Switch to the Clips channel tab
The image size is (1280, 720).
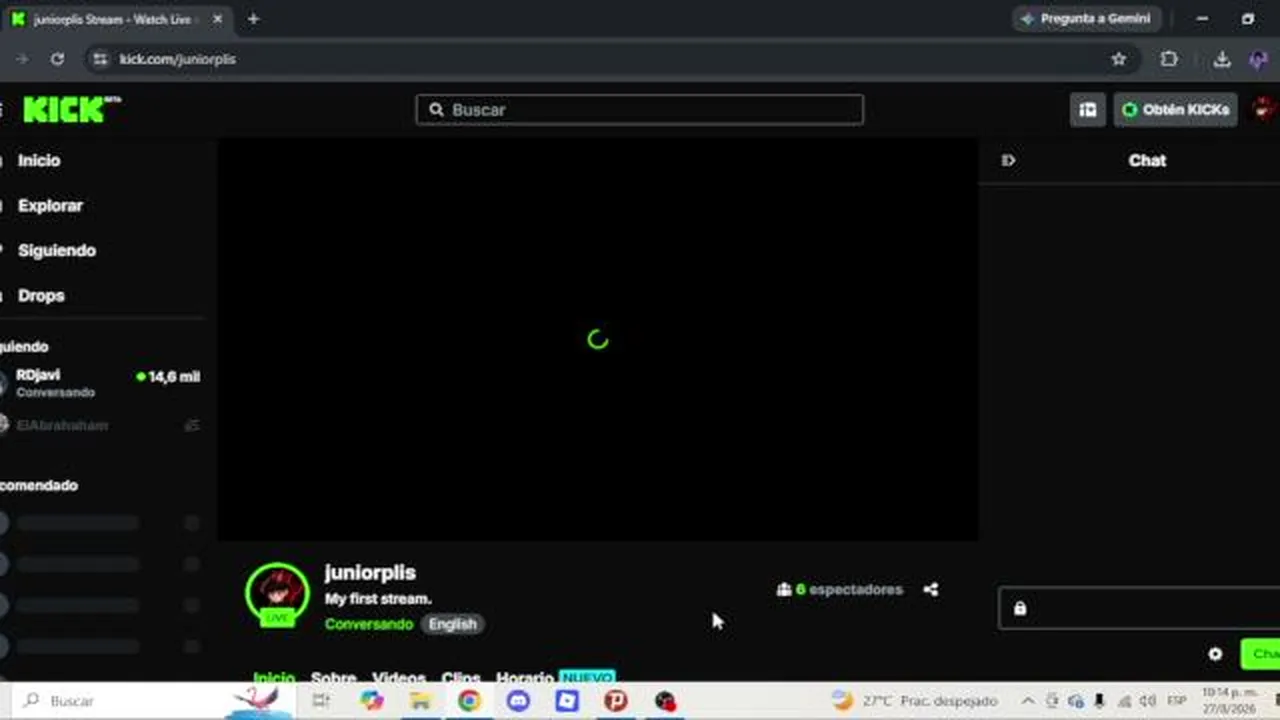point(461,678)
